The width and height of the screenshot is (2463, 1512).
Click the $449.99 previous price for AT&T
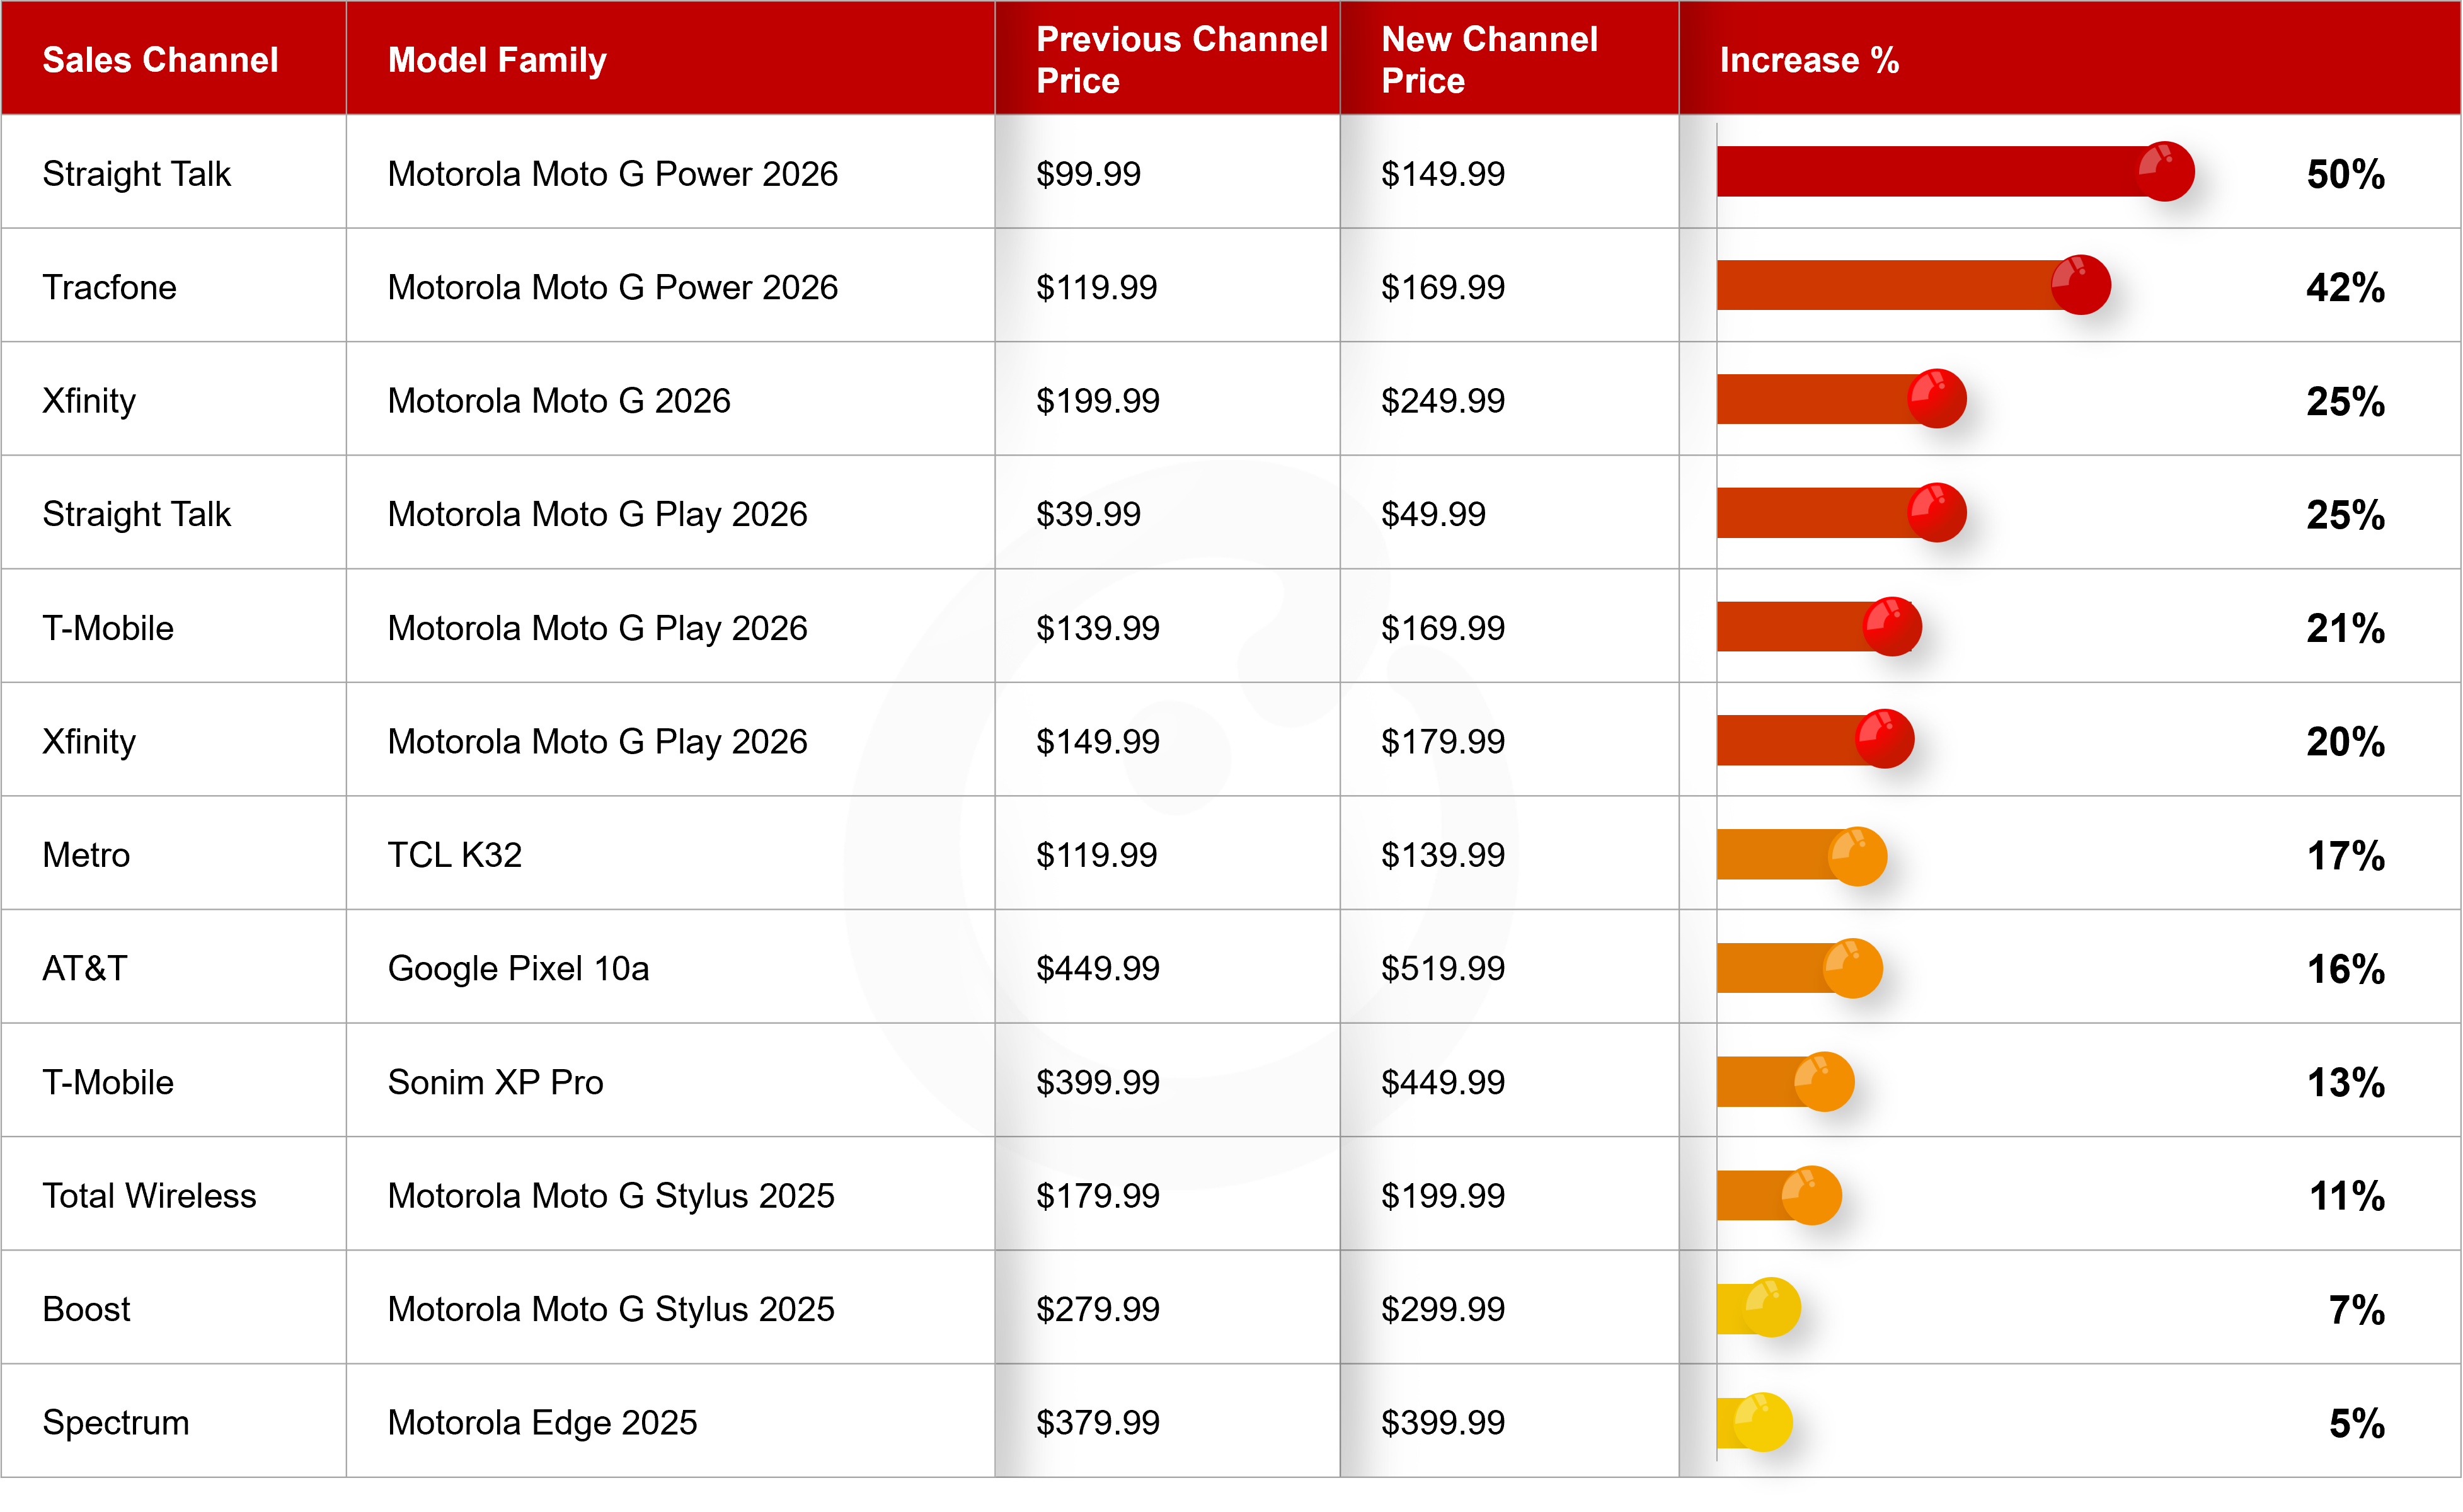tap(1098, 968)
